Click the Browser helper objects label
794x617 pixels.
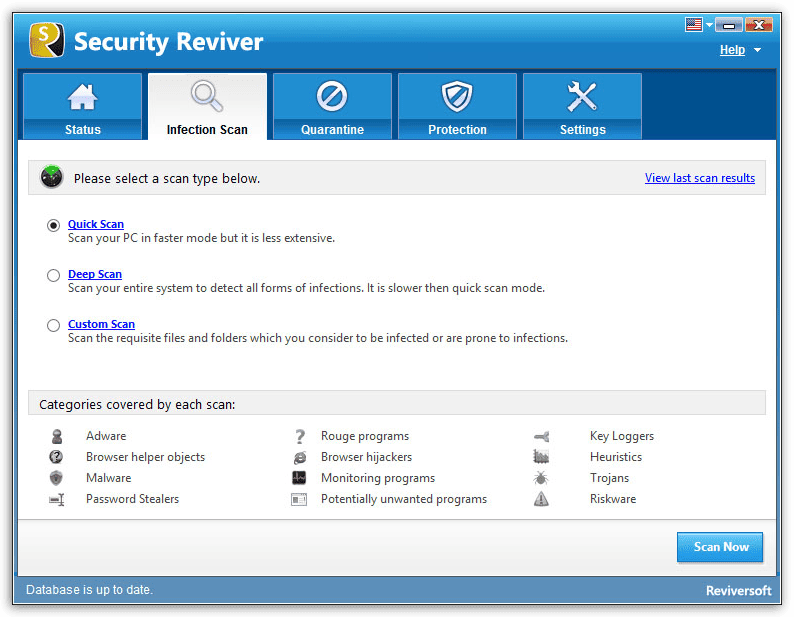[145, 457]
